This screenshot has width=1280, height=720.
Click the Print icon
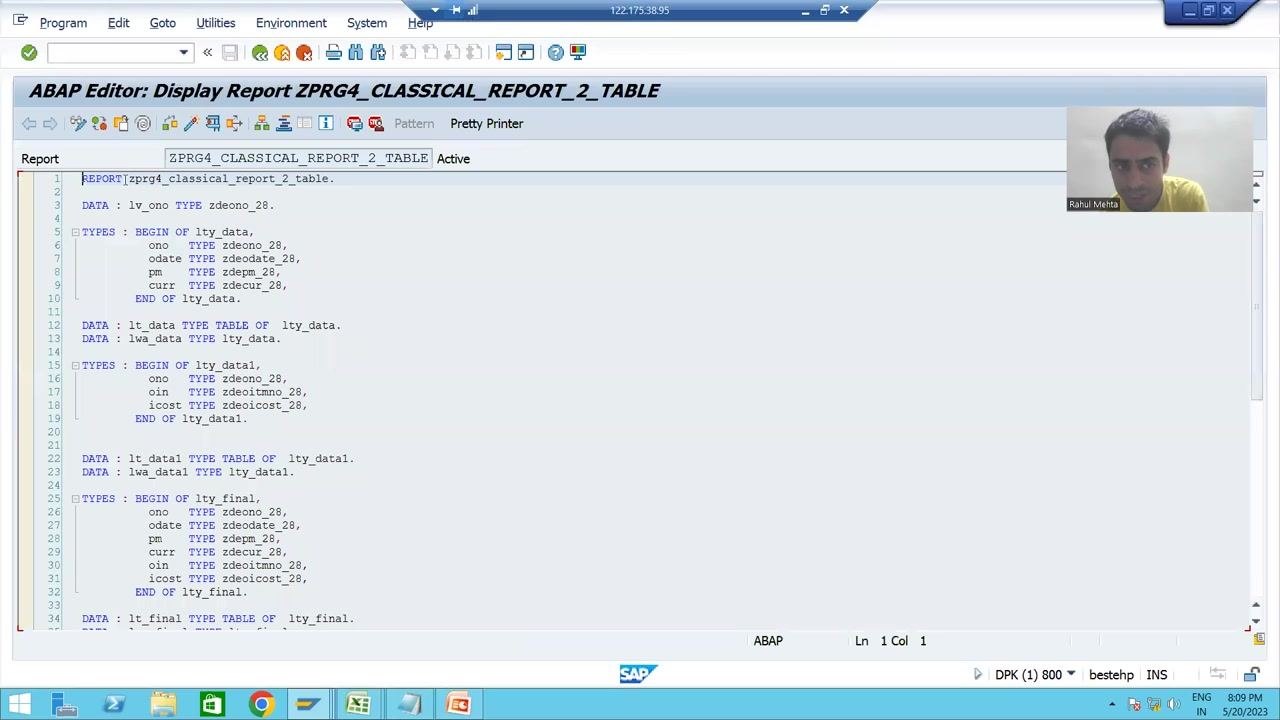click(334, 52)
